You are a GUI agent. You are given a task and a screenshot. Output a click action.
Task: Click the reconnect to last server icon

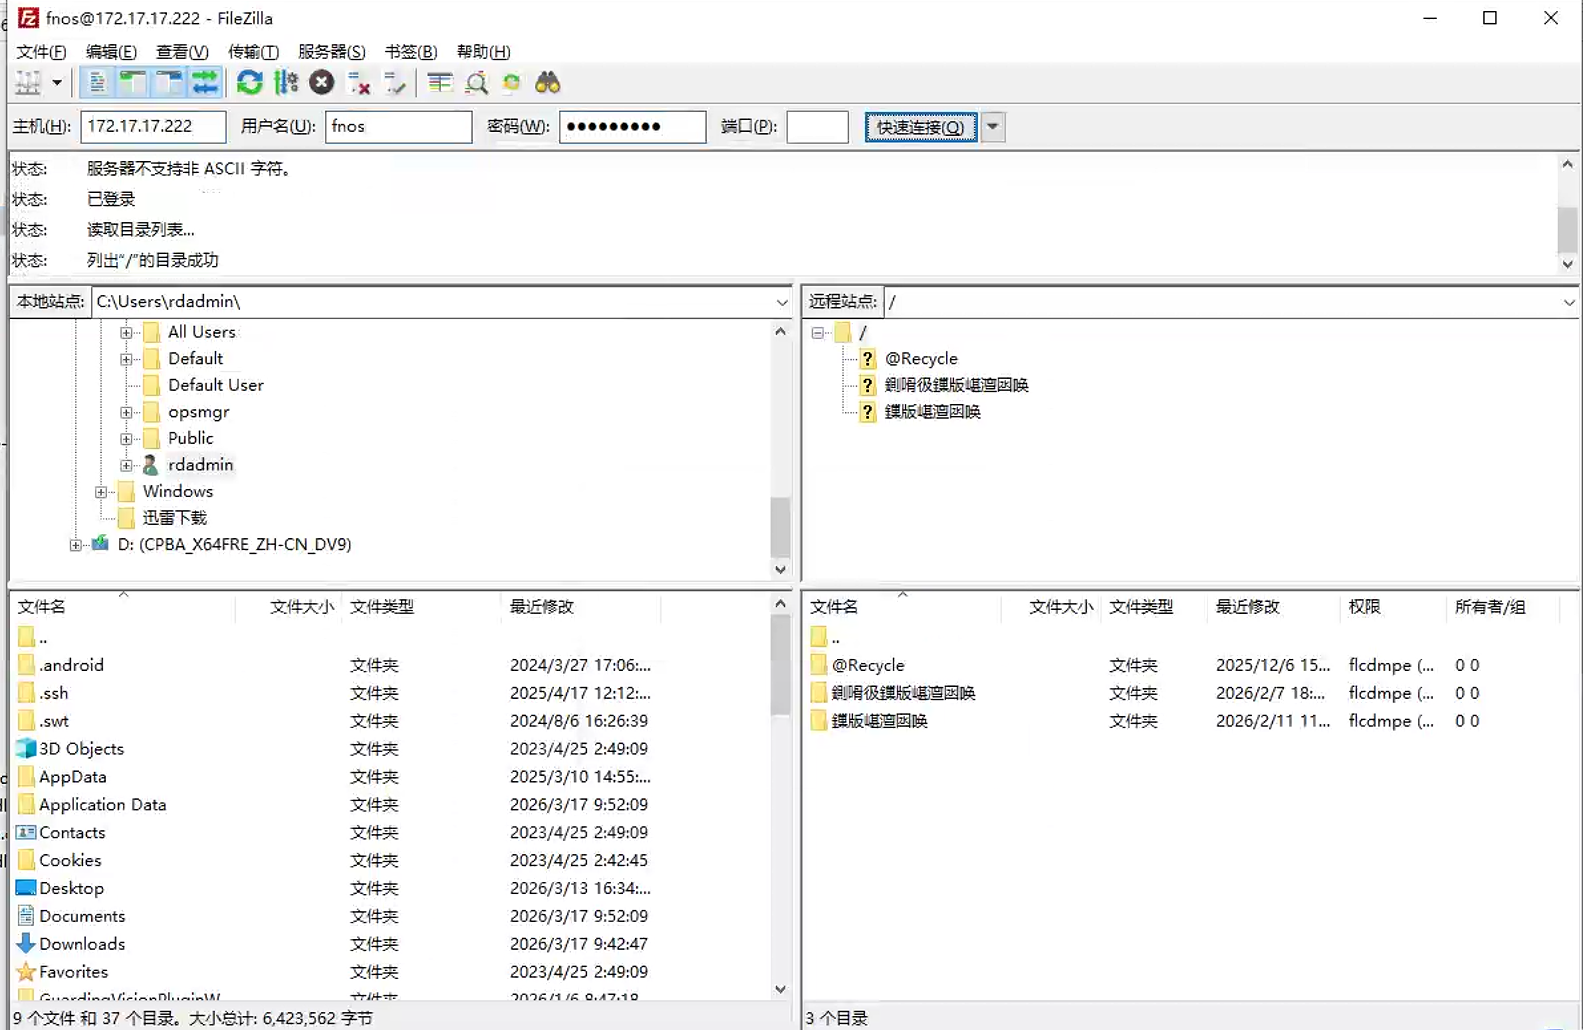tap(396, 83)
